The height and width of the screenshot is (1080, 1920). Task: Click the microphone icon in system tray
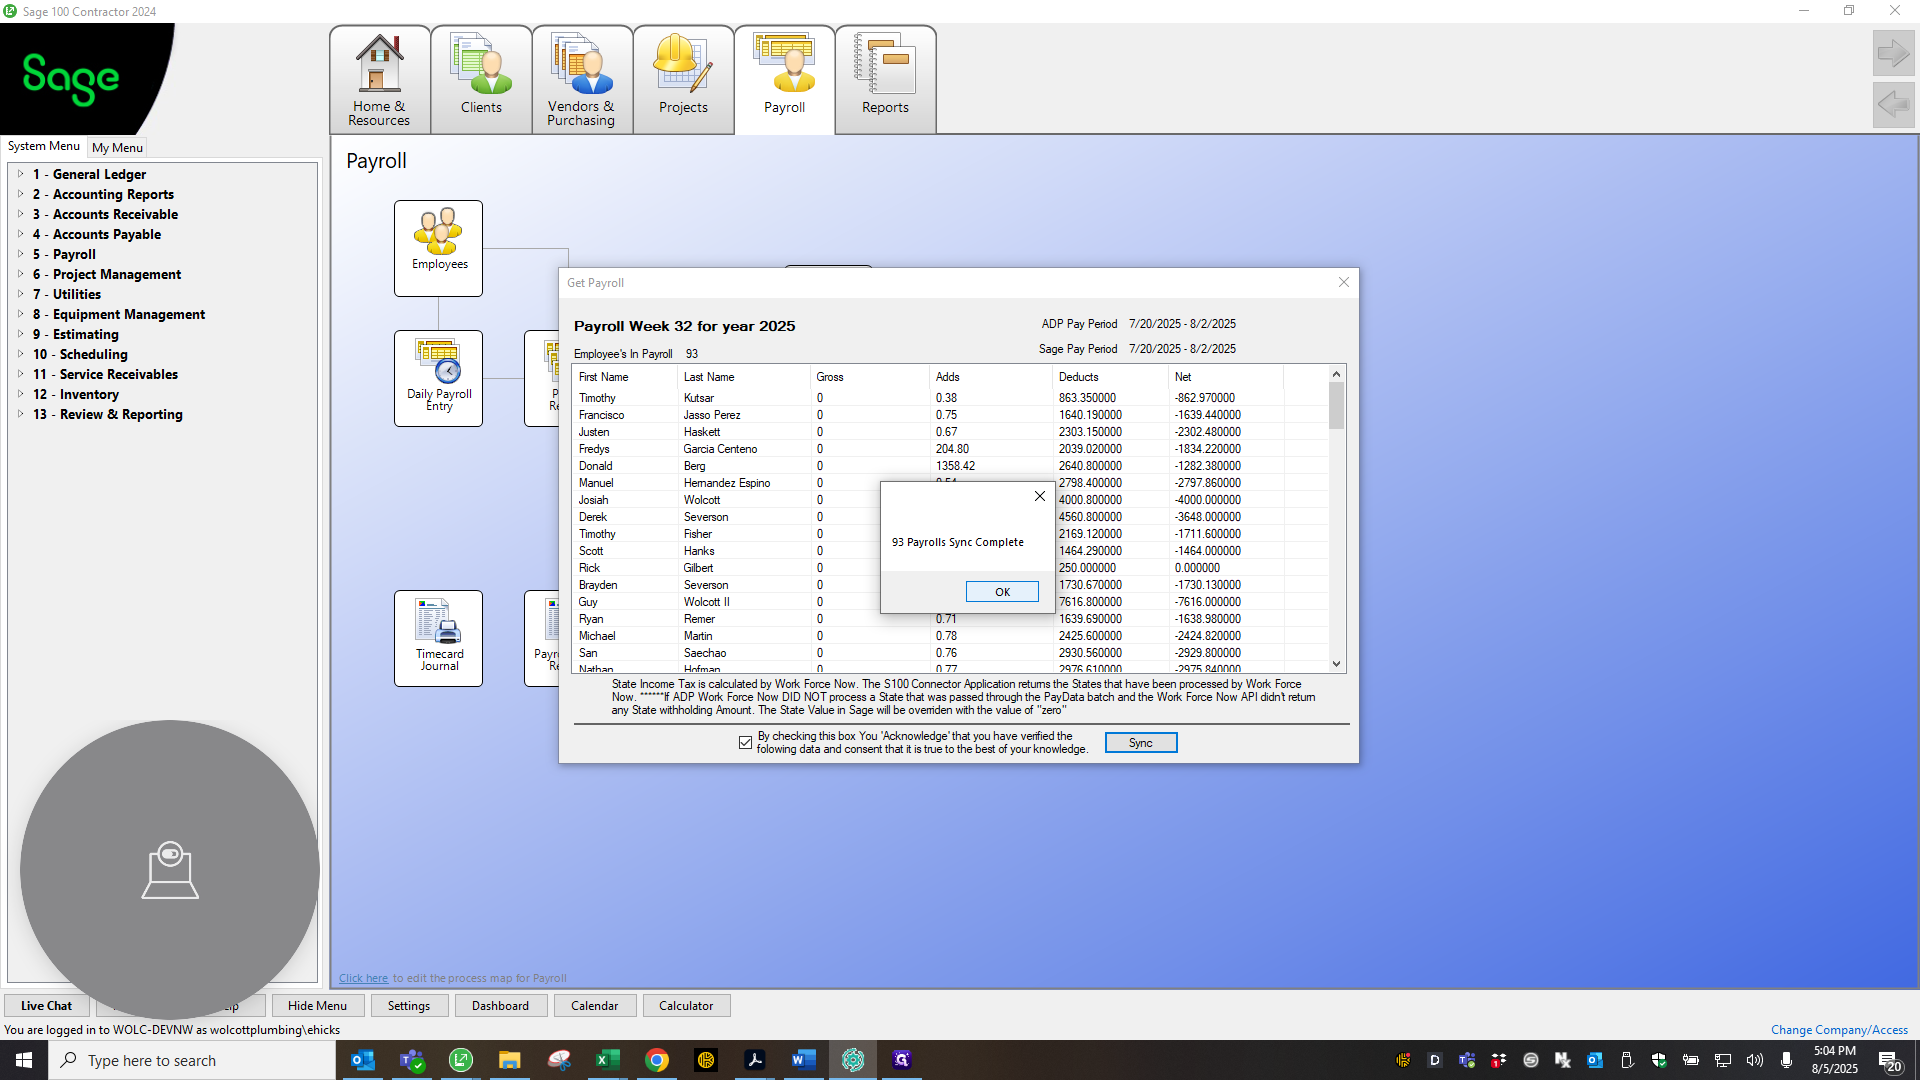point(1786,1060)
